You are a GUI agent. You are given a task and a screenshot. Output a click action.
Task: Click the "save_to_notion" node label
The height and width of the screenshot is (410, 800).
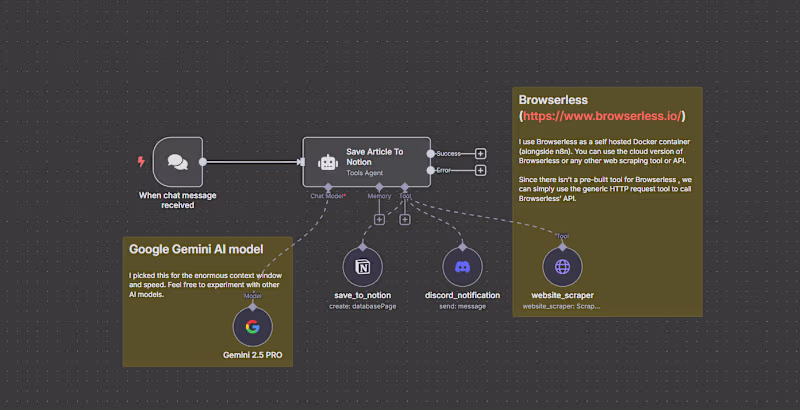pos(363,295)
